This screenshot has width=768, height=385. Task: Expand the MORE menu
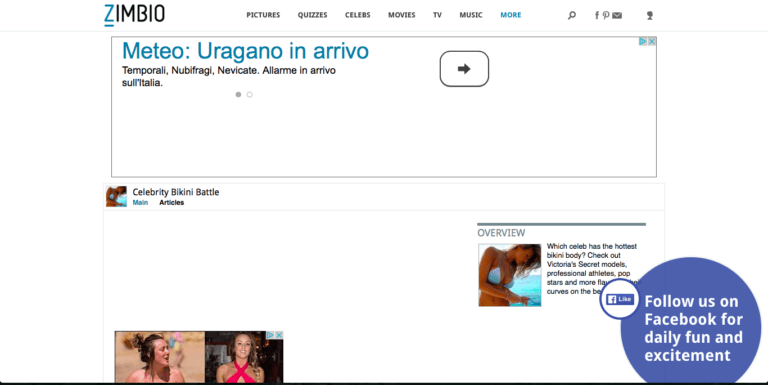tap(510, 15)
